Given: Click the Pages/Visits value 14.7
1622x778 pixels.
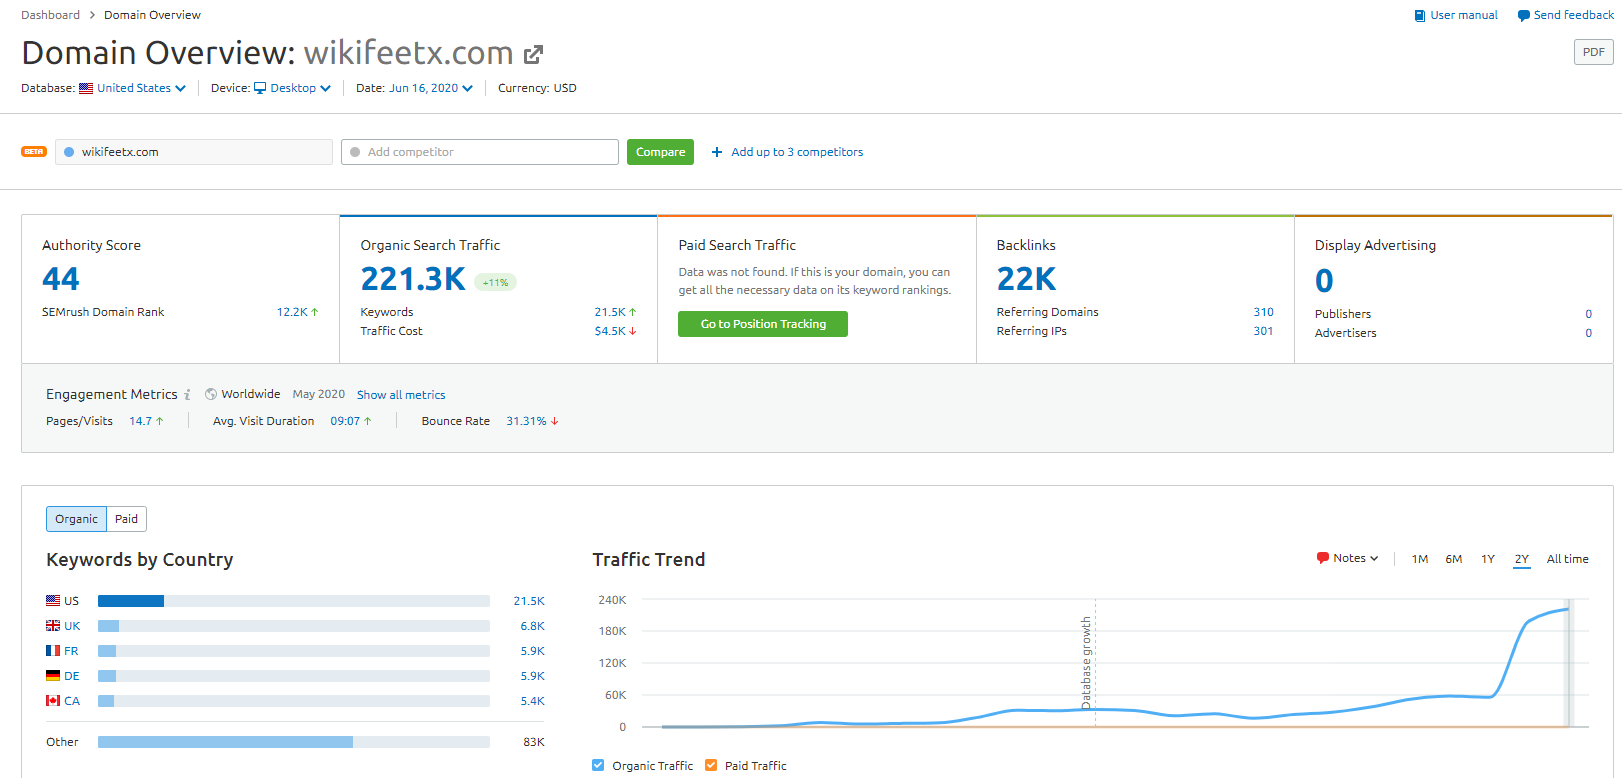Looking at the screenshot, I should coord(140,421).
